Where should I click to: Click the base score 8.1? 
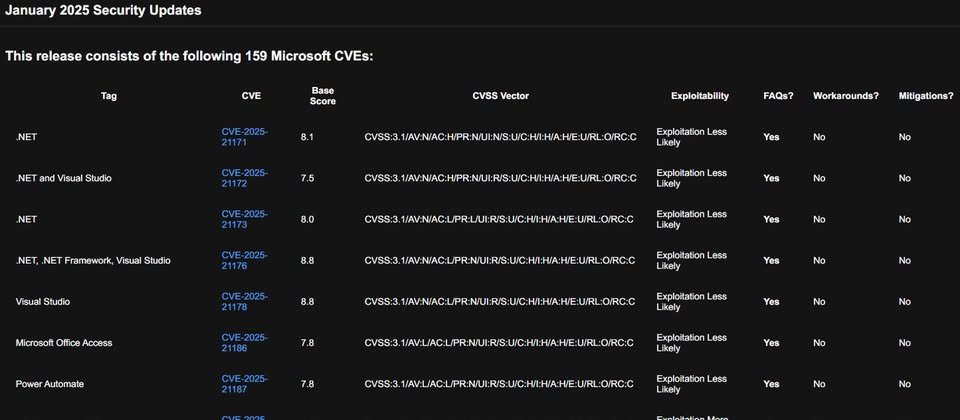(307, 137)
